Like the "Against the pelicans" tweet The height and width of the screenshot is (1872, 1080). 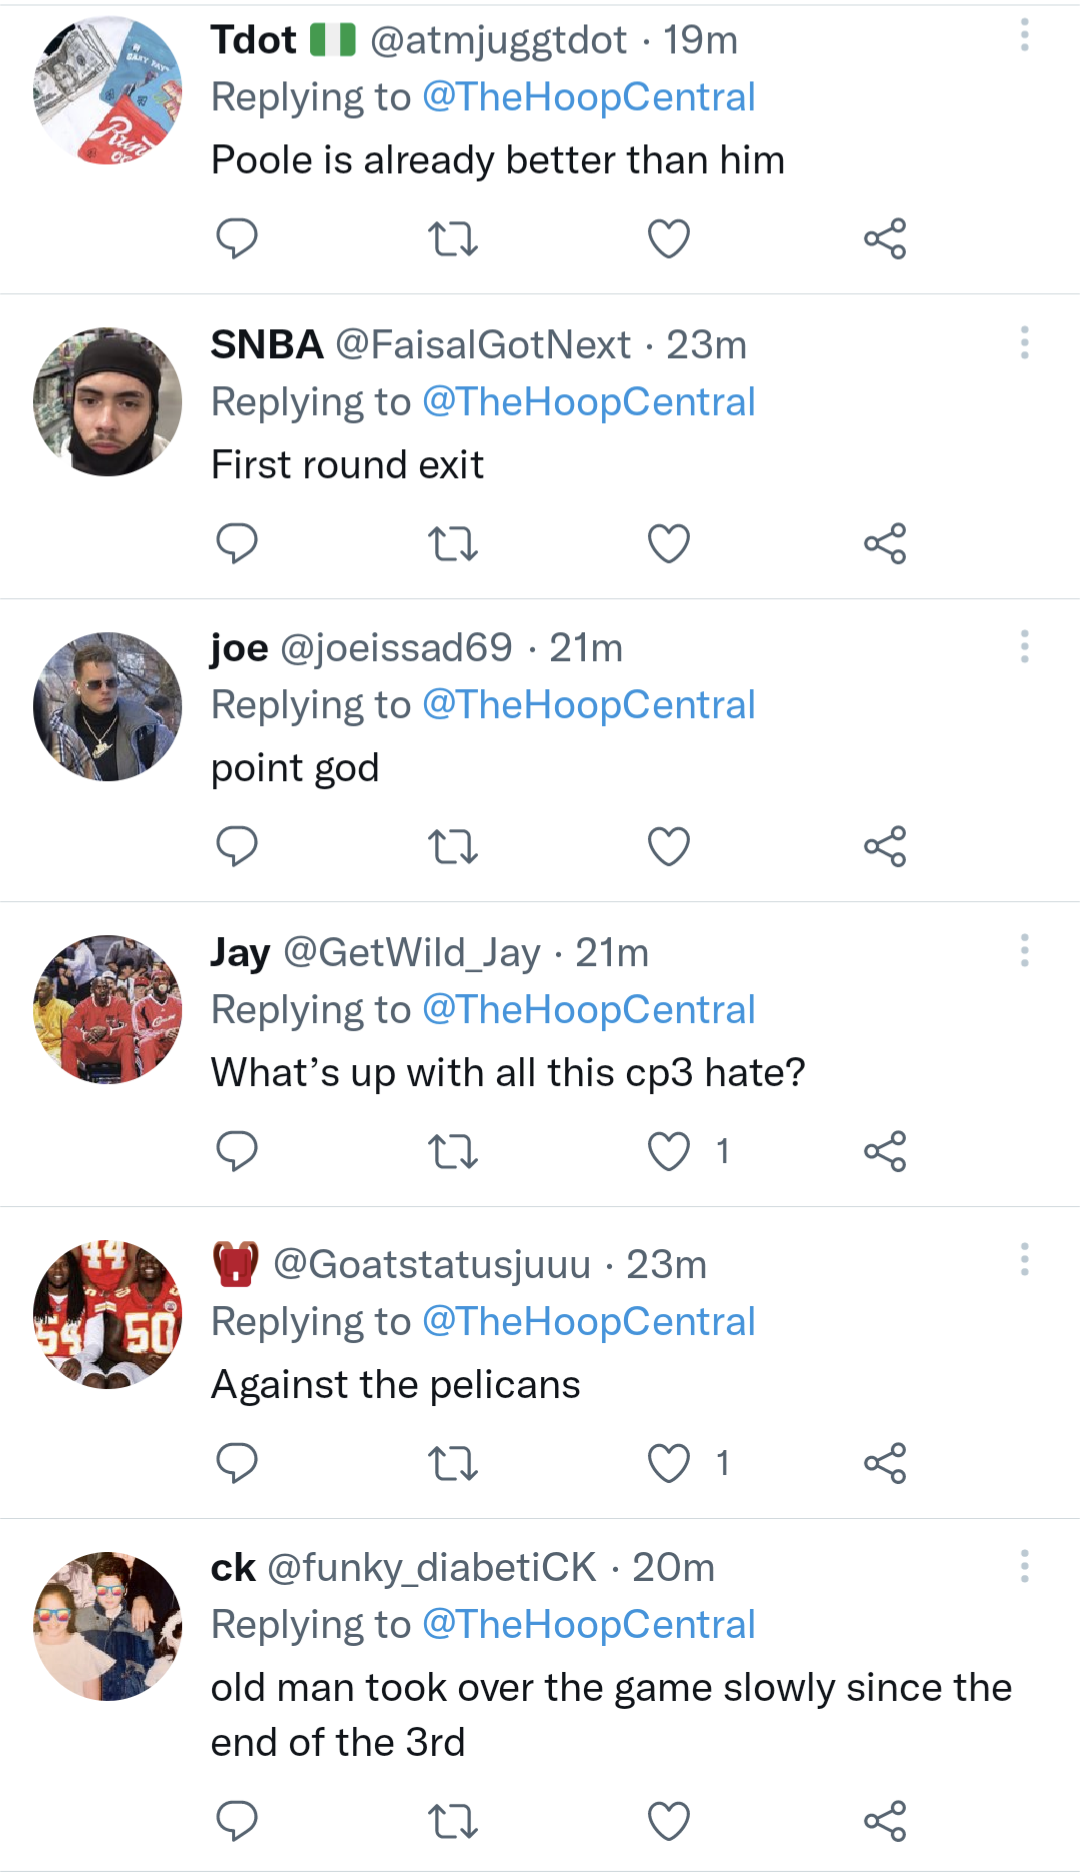point(669,1464)
